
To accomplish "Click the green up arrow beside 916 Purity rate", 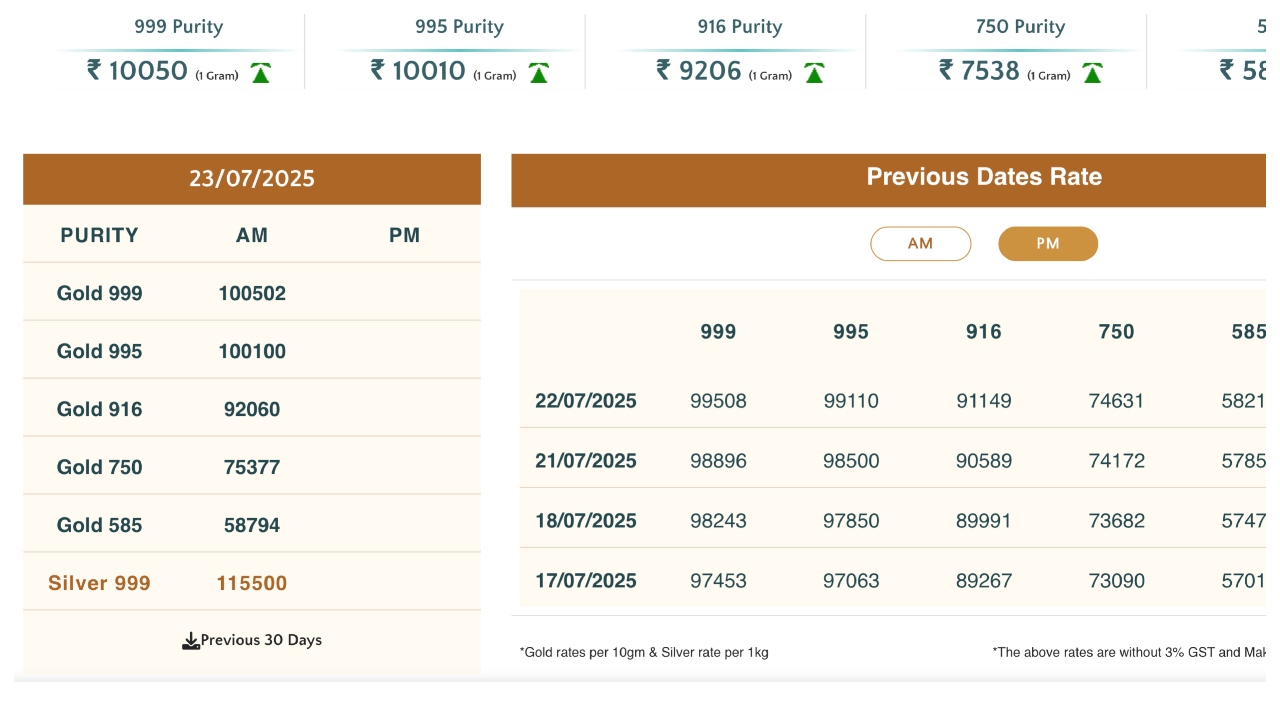I will (815, 73).
